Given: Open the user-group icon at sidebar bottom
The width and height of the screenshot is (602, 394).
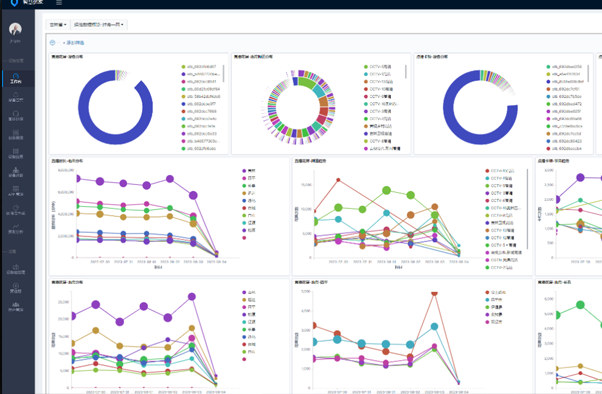Looking at the screenshot, I should click(x=16, y=305).
